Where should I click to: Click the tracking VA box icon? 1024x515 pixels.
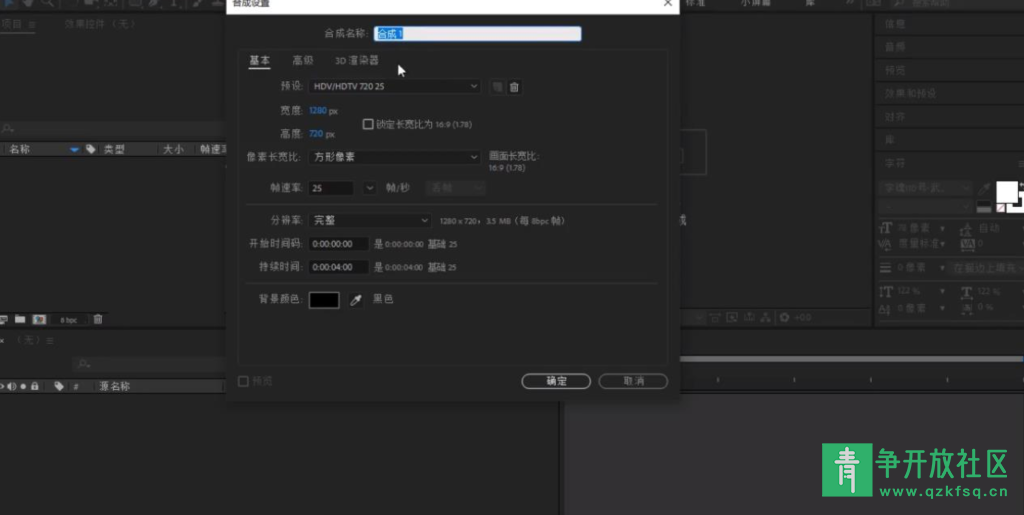[967, 244]
